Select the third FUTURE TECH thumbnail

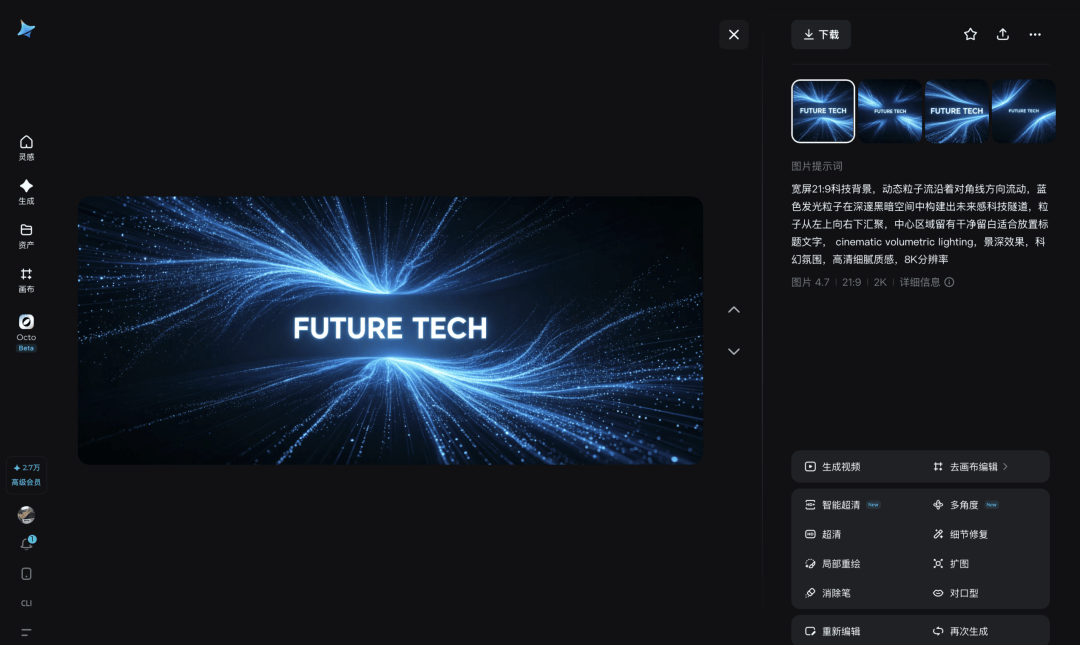(x=957, y=111)
